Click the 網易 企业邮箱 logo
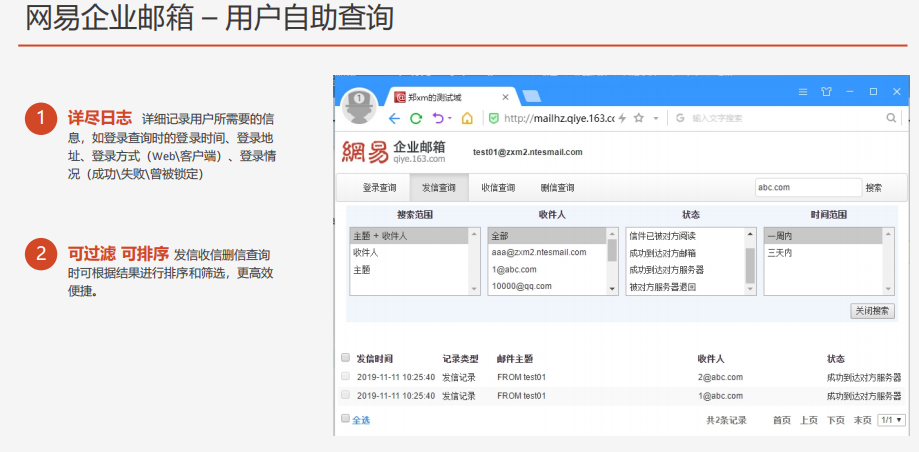919x452 pixels. [x=394, y=152]
